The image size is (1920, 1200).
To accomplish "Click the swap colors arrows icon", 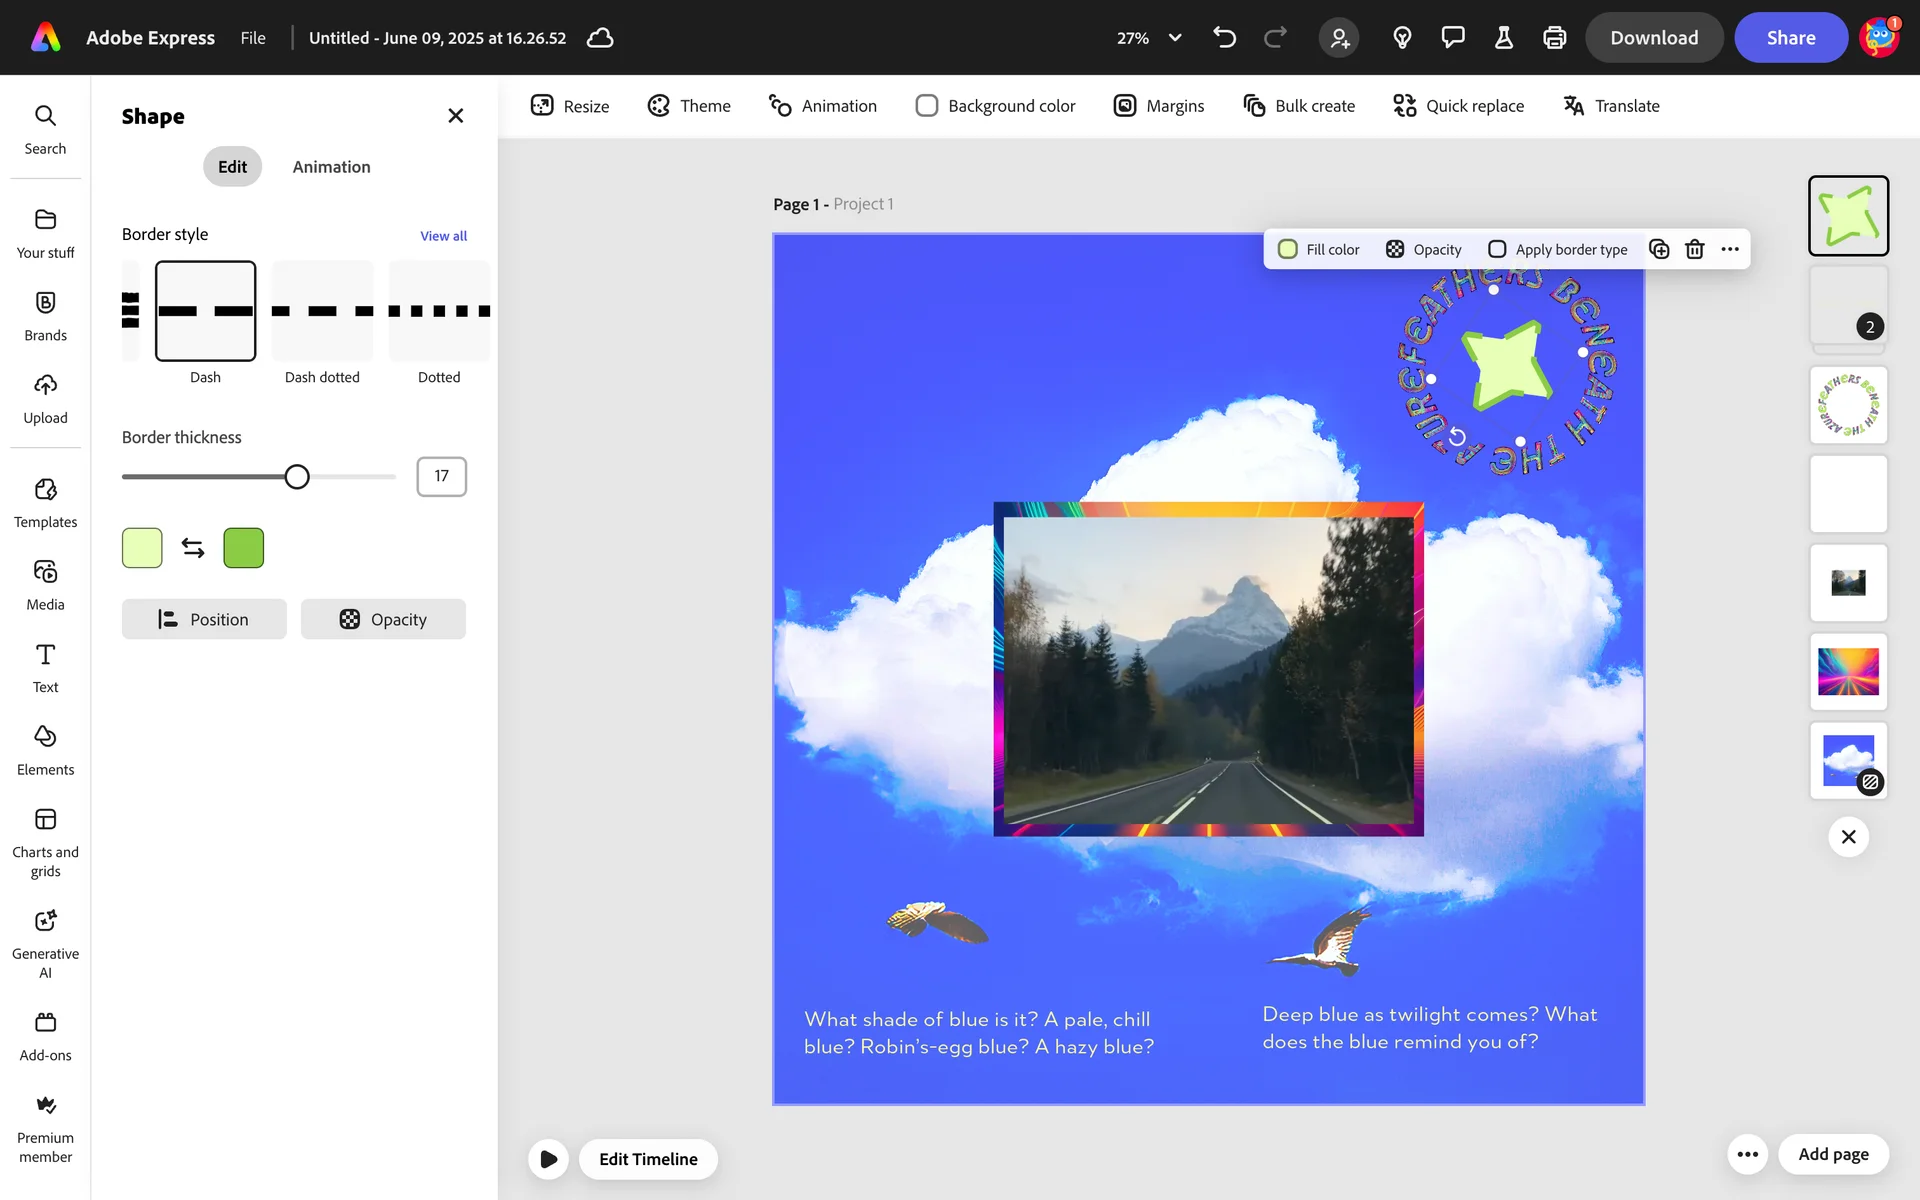I will click(x=193, y=548).
